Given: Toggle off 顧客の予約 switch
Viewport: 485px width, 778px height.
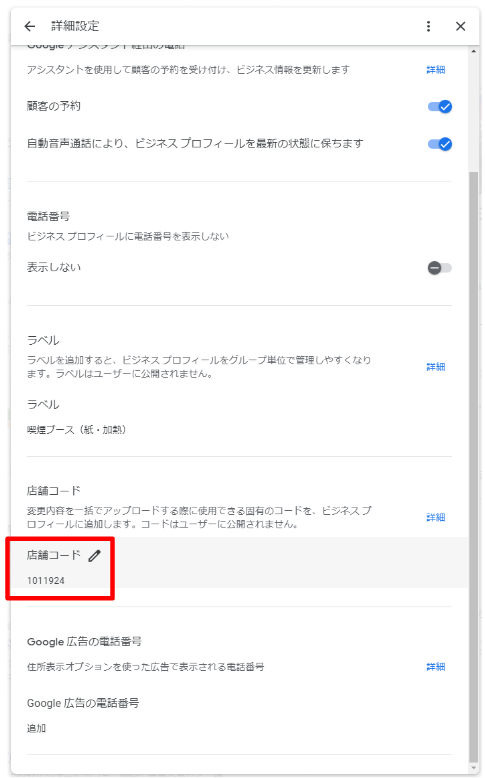Looking at the screenshot, I should point(440,106).
